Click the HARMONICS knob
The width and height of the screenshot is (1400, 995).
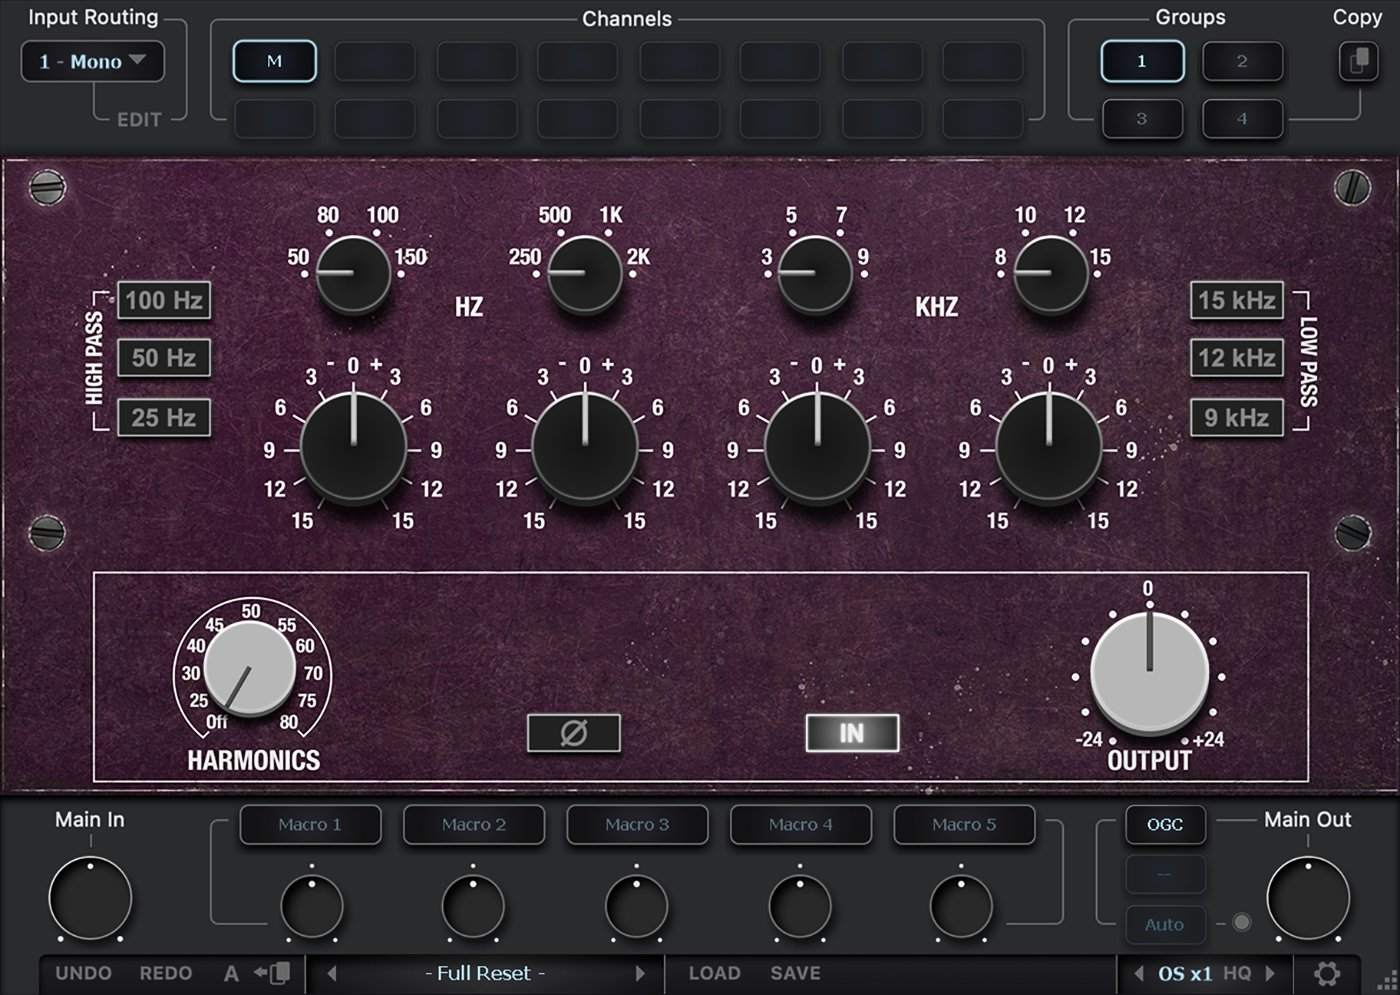249,668
